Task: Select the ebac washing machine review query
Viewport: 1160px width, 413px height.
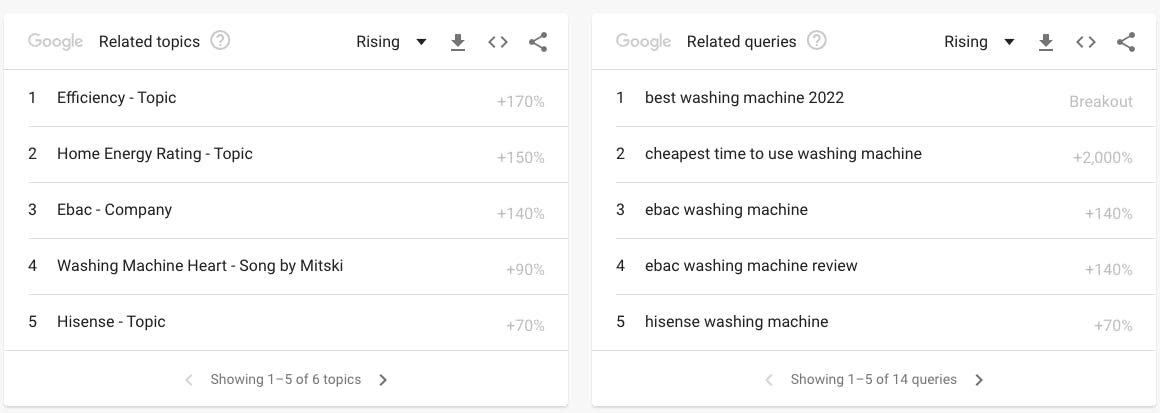Action: [x=874, y=266]
